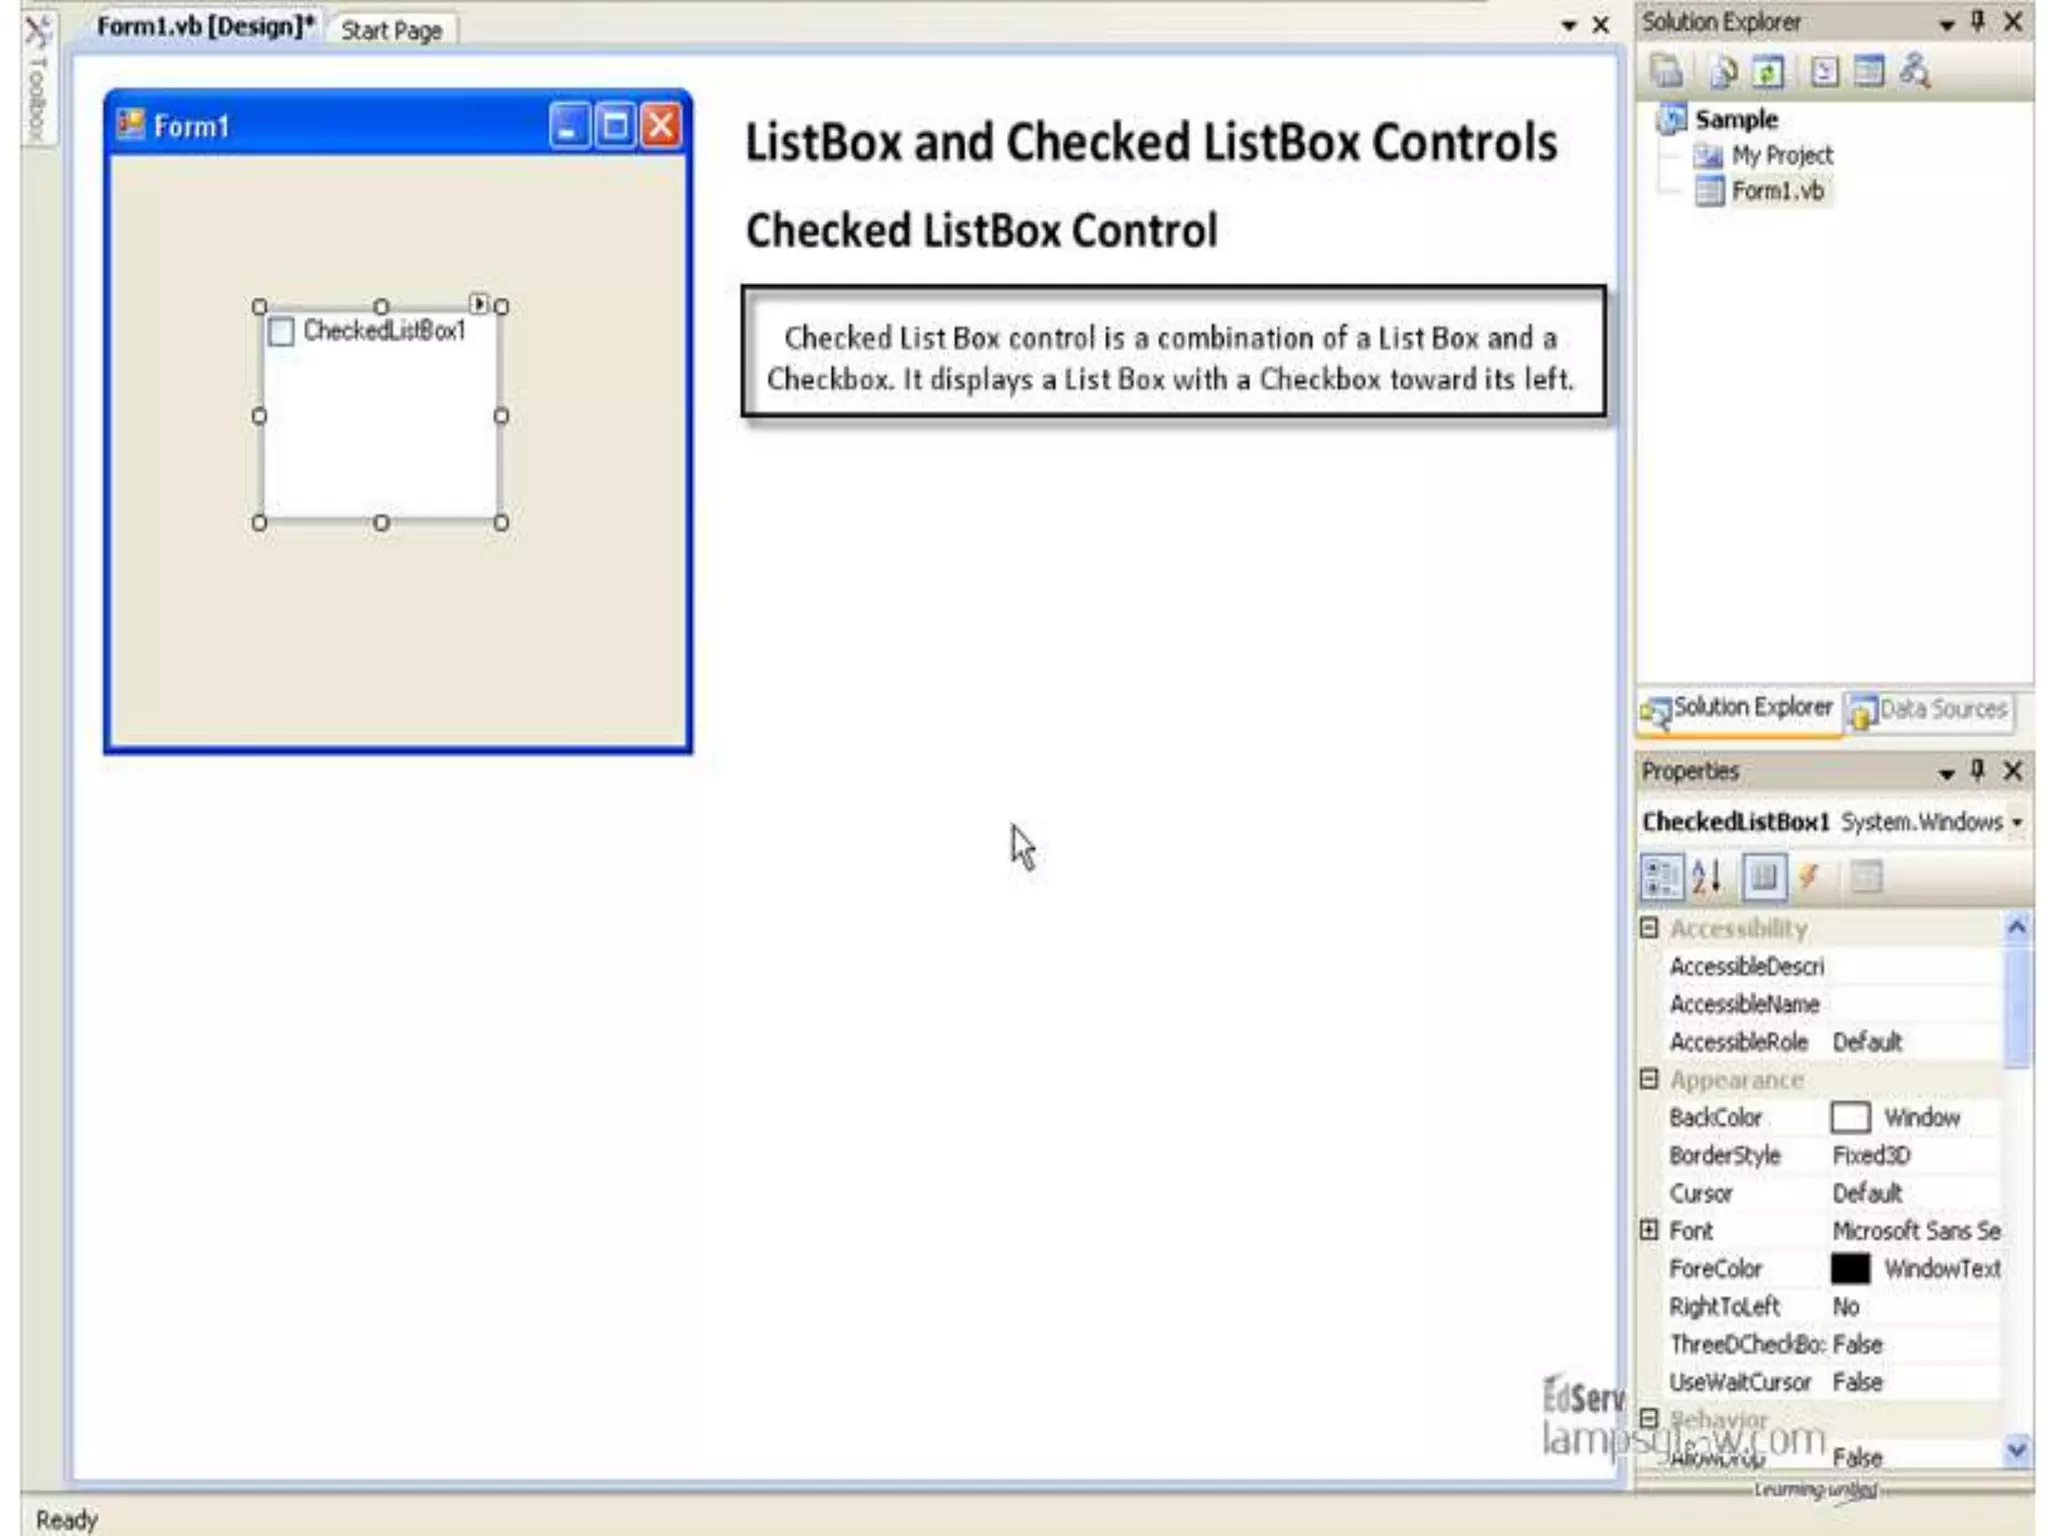Click Refresh icon in Solution Explorer toolbar

[x=1768, y=71]
